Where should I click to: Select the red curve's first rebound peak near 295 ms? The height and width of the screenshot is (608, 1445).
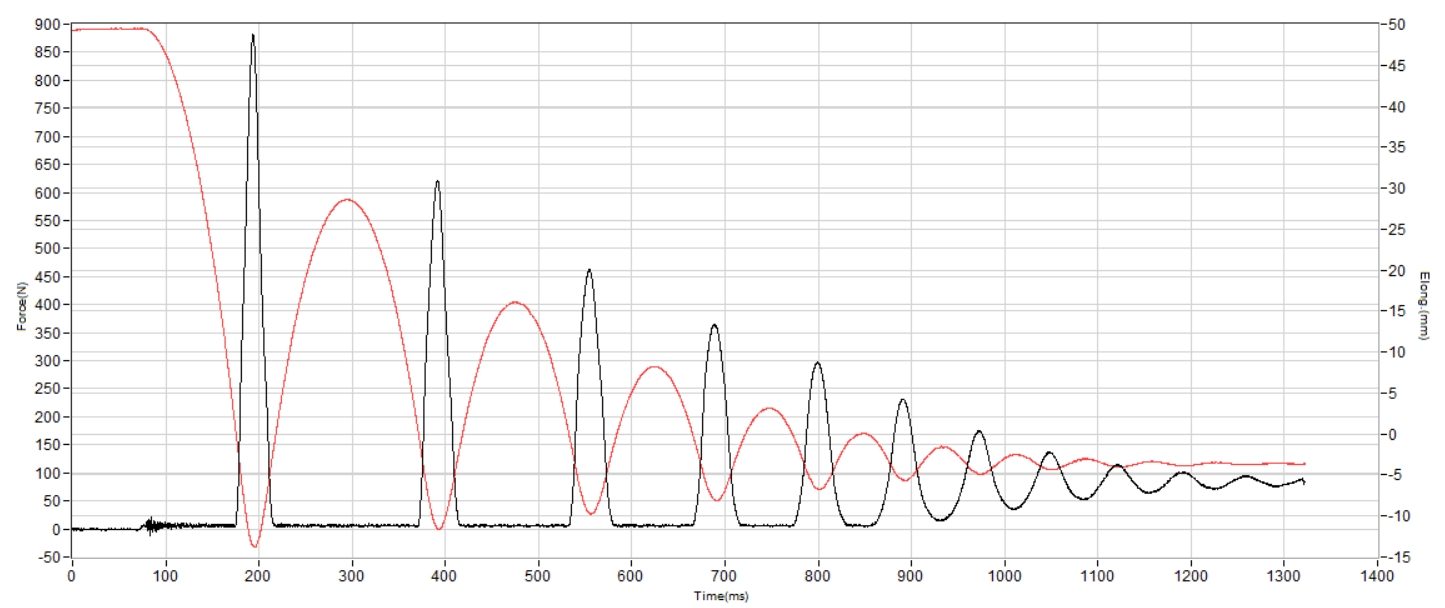coord(347,200)
